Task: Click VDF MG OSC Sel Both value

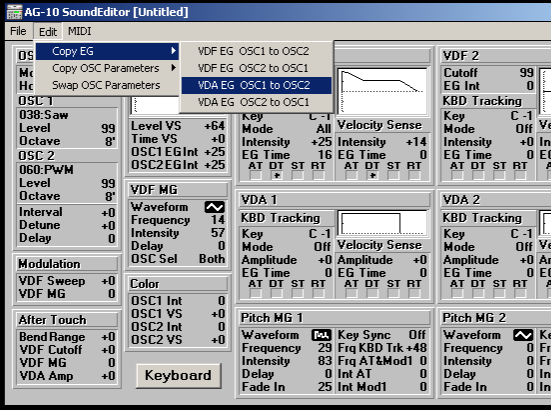Action: coord(212,259)
